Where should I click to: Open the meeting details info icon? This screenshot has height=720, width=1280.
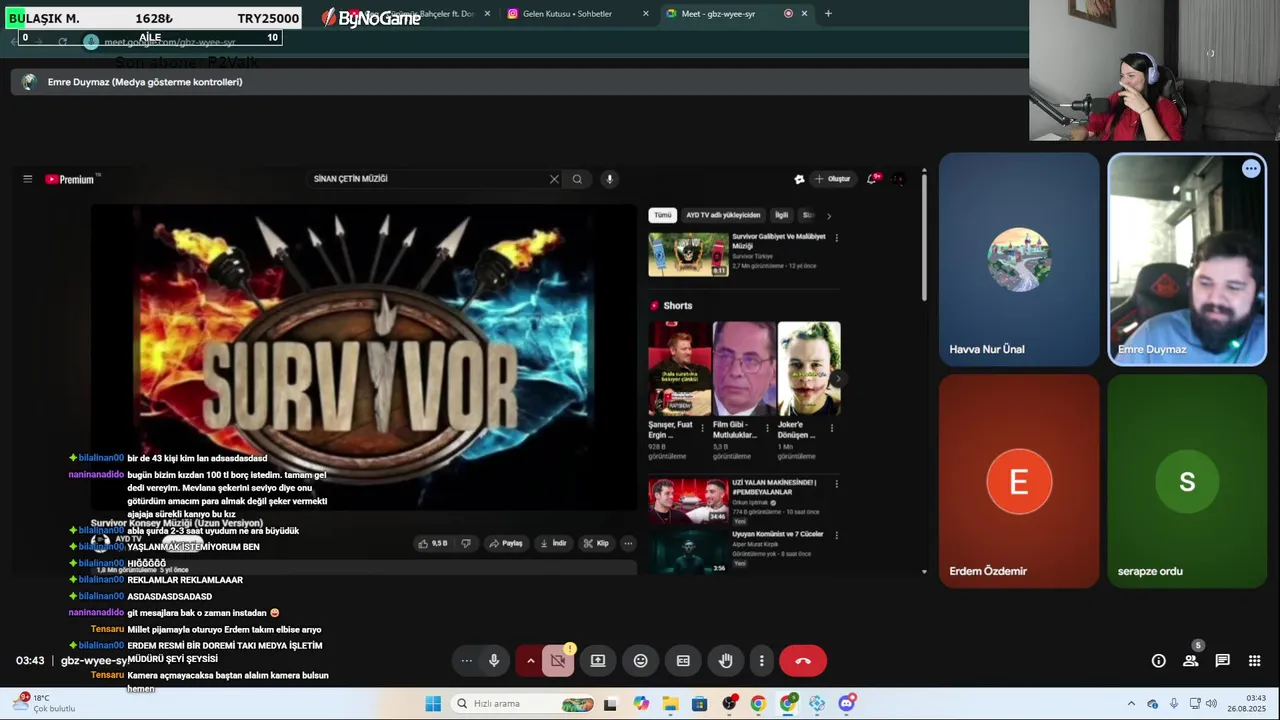pyautogui.click(x=1158, y=661)
